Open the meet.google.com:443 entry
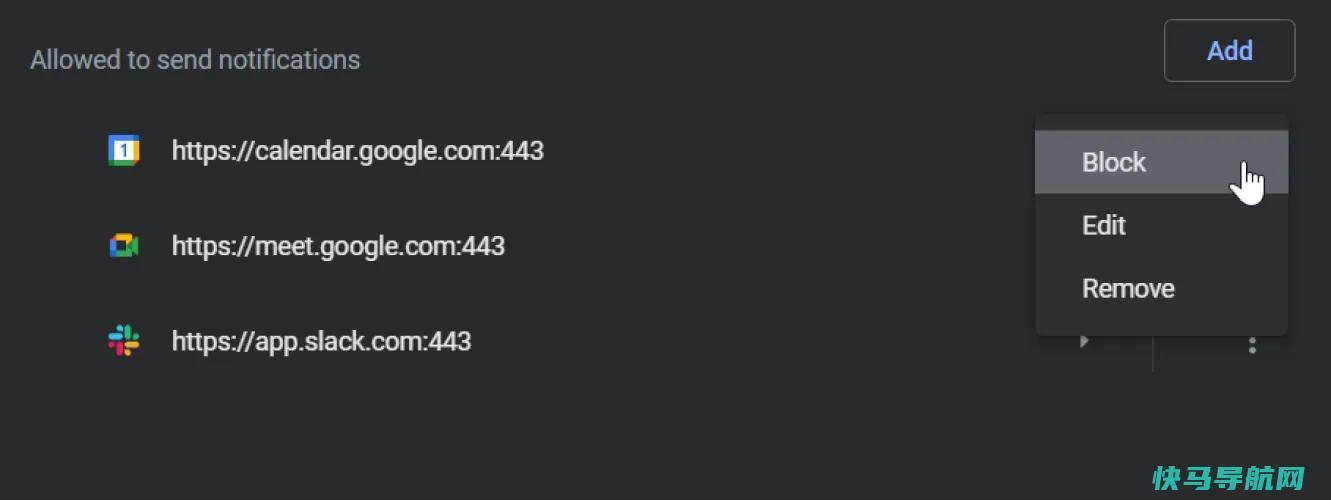This screenshot has height=500, width=1331. pos(338,246)
